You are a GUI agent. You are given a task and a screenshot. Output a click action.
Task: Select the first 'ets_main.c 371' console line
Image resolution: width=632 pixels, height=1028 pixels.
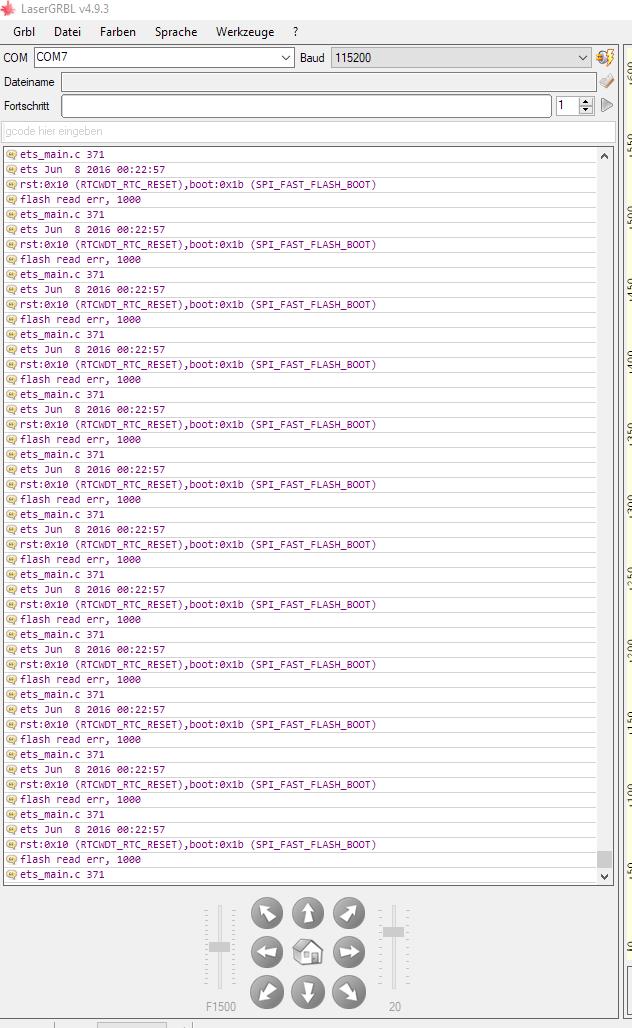[x=300, y=155]
